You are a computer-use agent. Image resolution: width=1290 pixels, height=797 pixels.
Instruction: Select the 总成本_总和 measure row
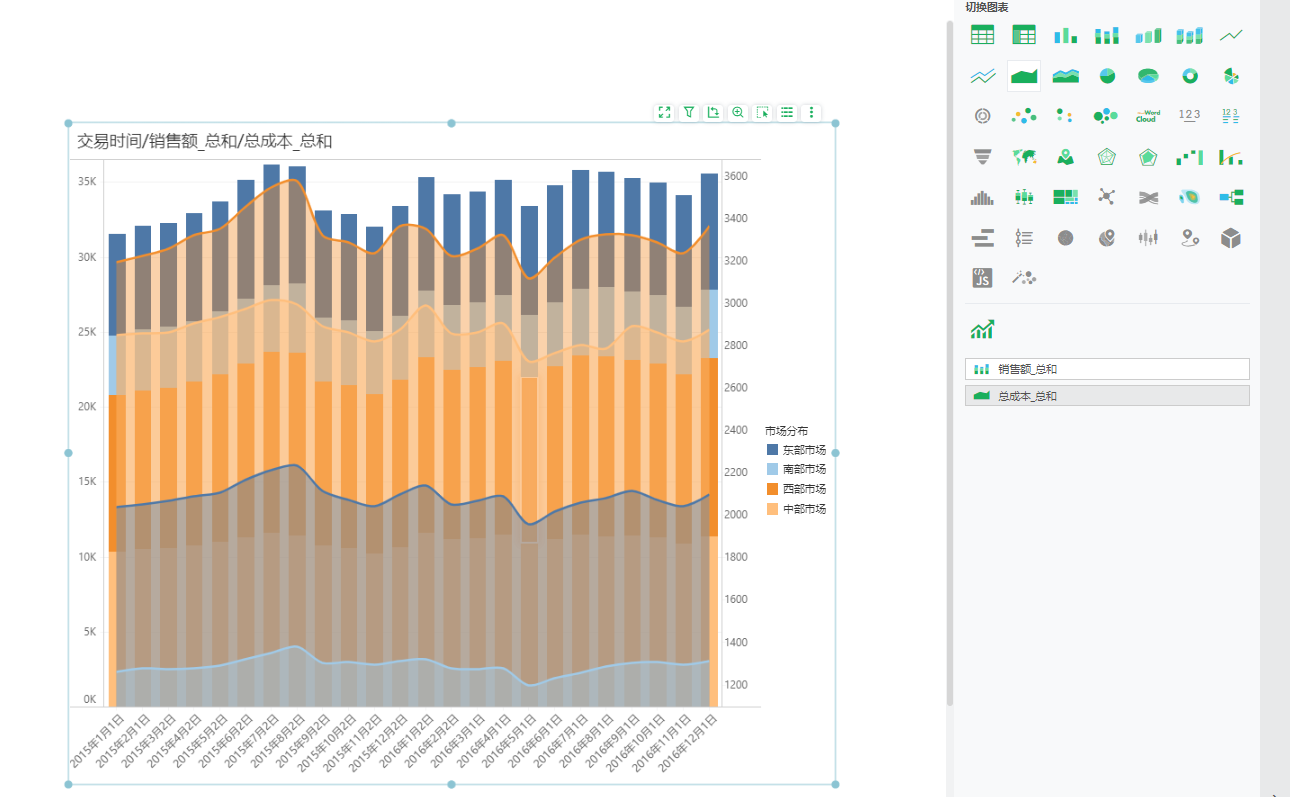(1107, 396)
